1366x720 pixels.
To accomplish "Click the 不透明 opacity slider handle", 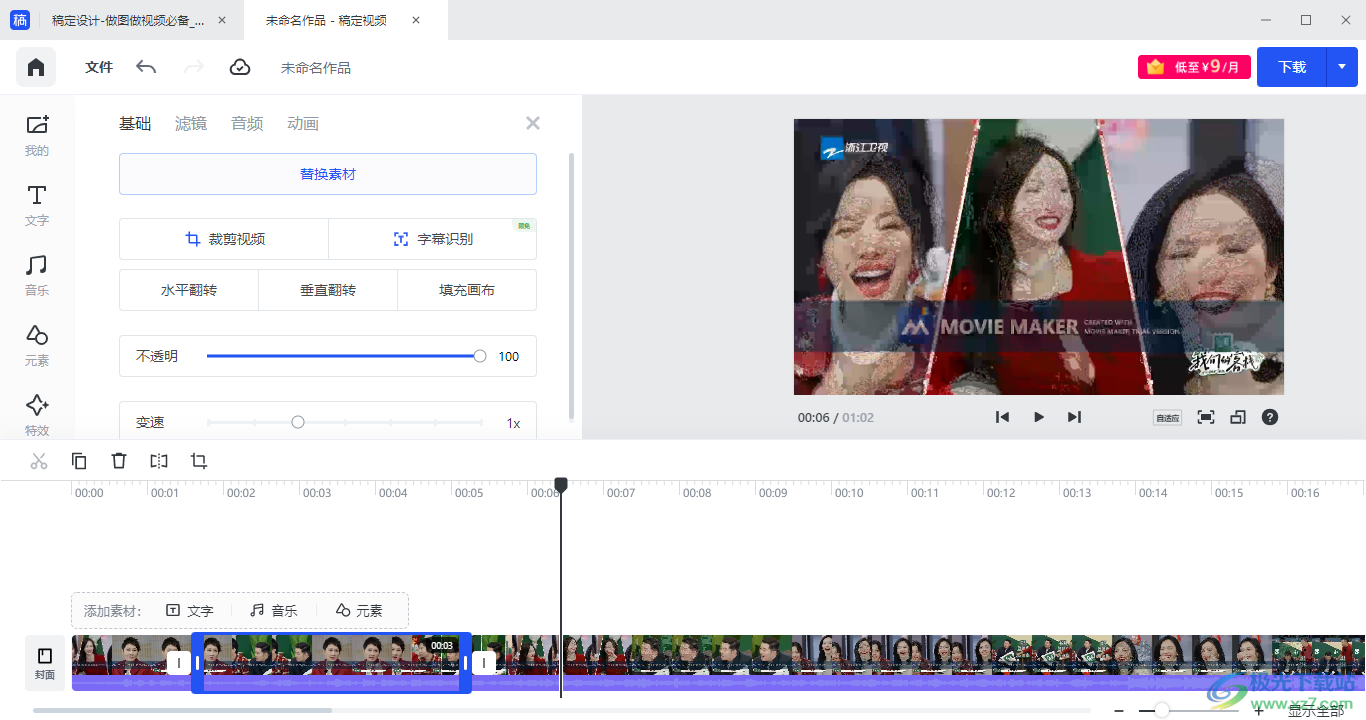I will click(480, 356).
